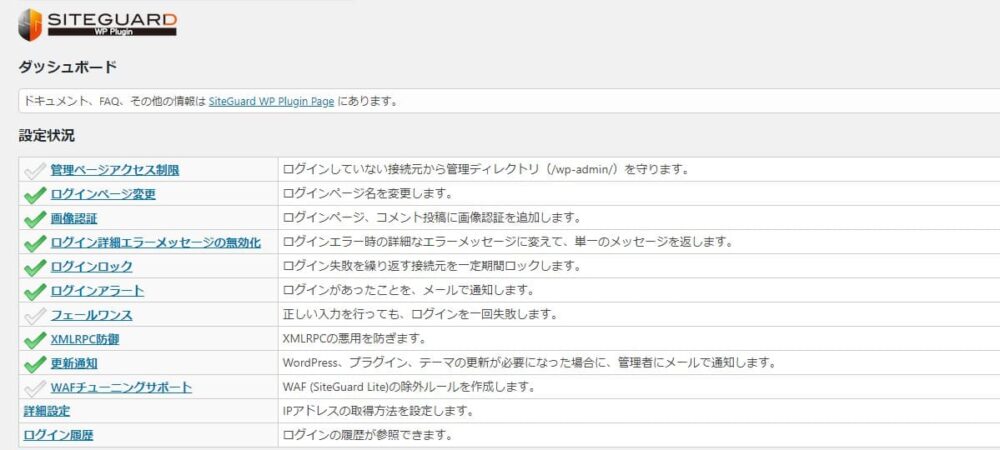Click the ダッシュボード heading

pos(68,67)
